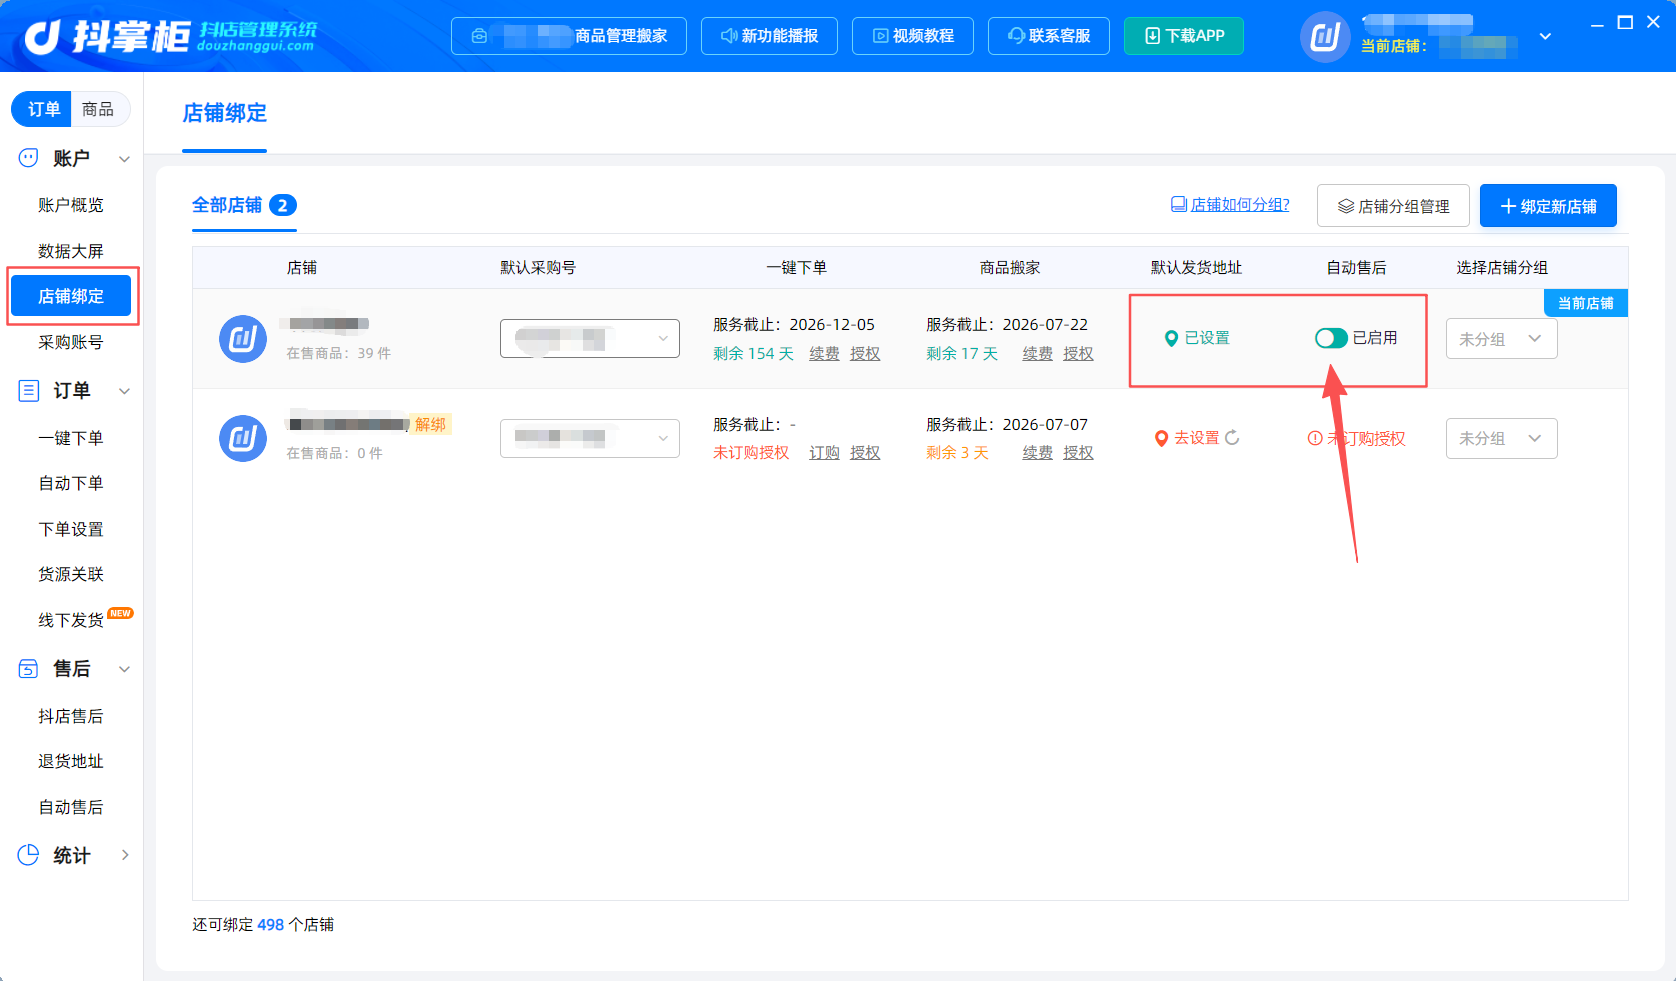Click first shop's logo with 39 件
The width and height of the screenshot is (1676, 981).
coord(243,339)
